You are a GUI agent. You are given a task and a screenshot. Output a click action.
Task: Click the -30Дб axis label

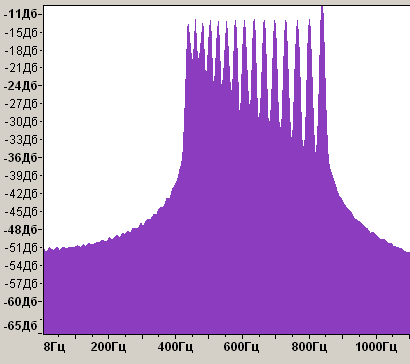21,122
